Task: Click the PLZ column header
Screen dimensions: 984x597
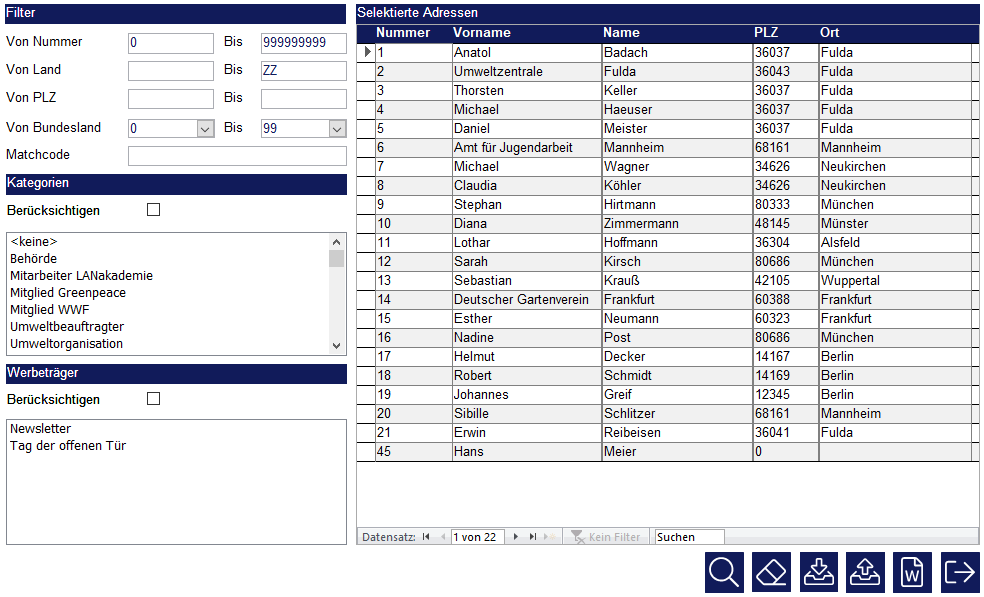Action: coord(766,33)
